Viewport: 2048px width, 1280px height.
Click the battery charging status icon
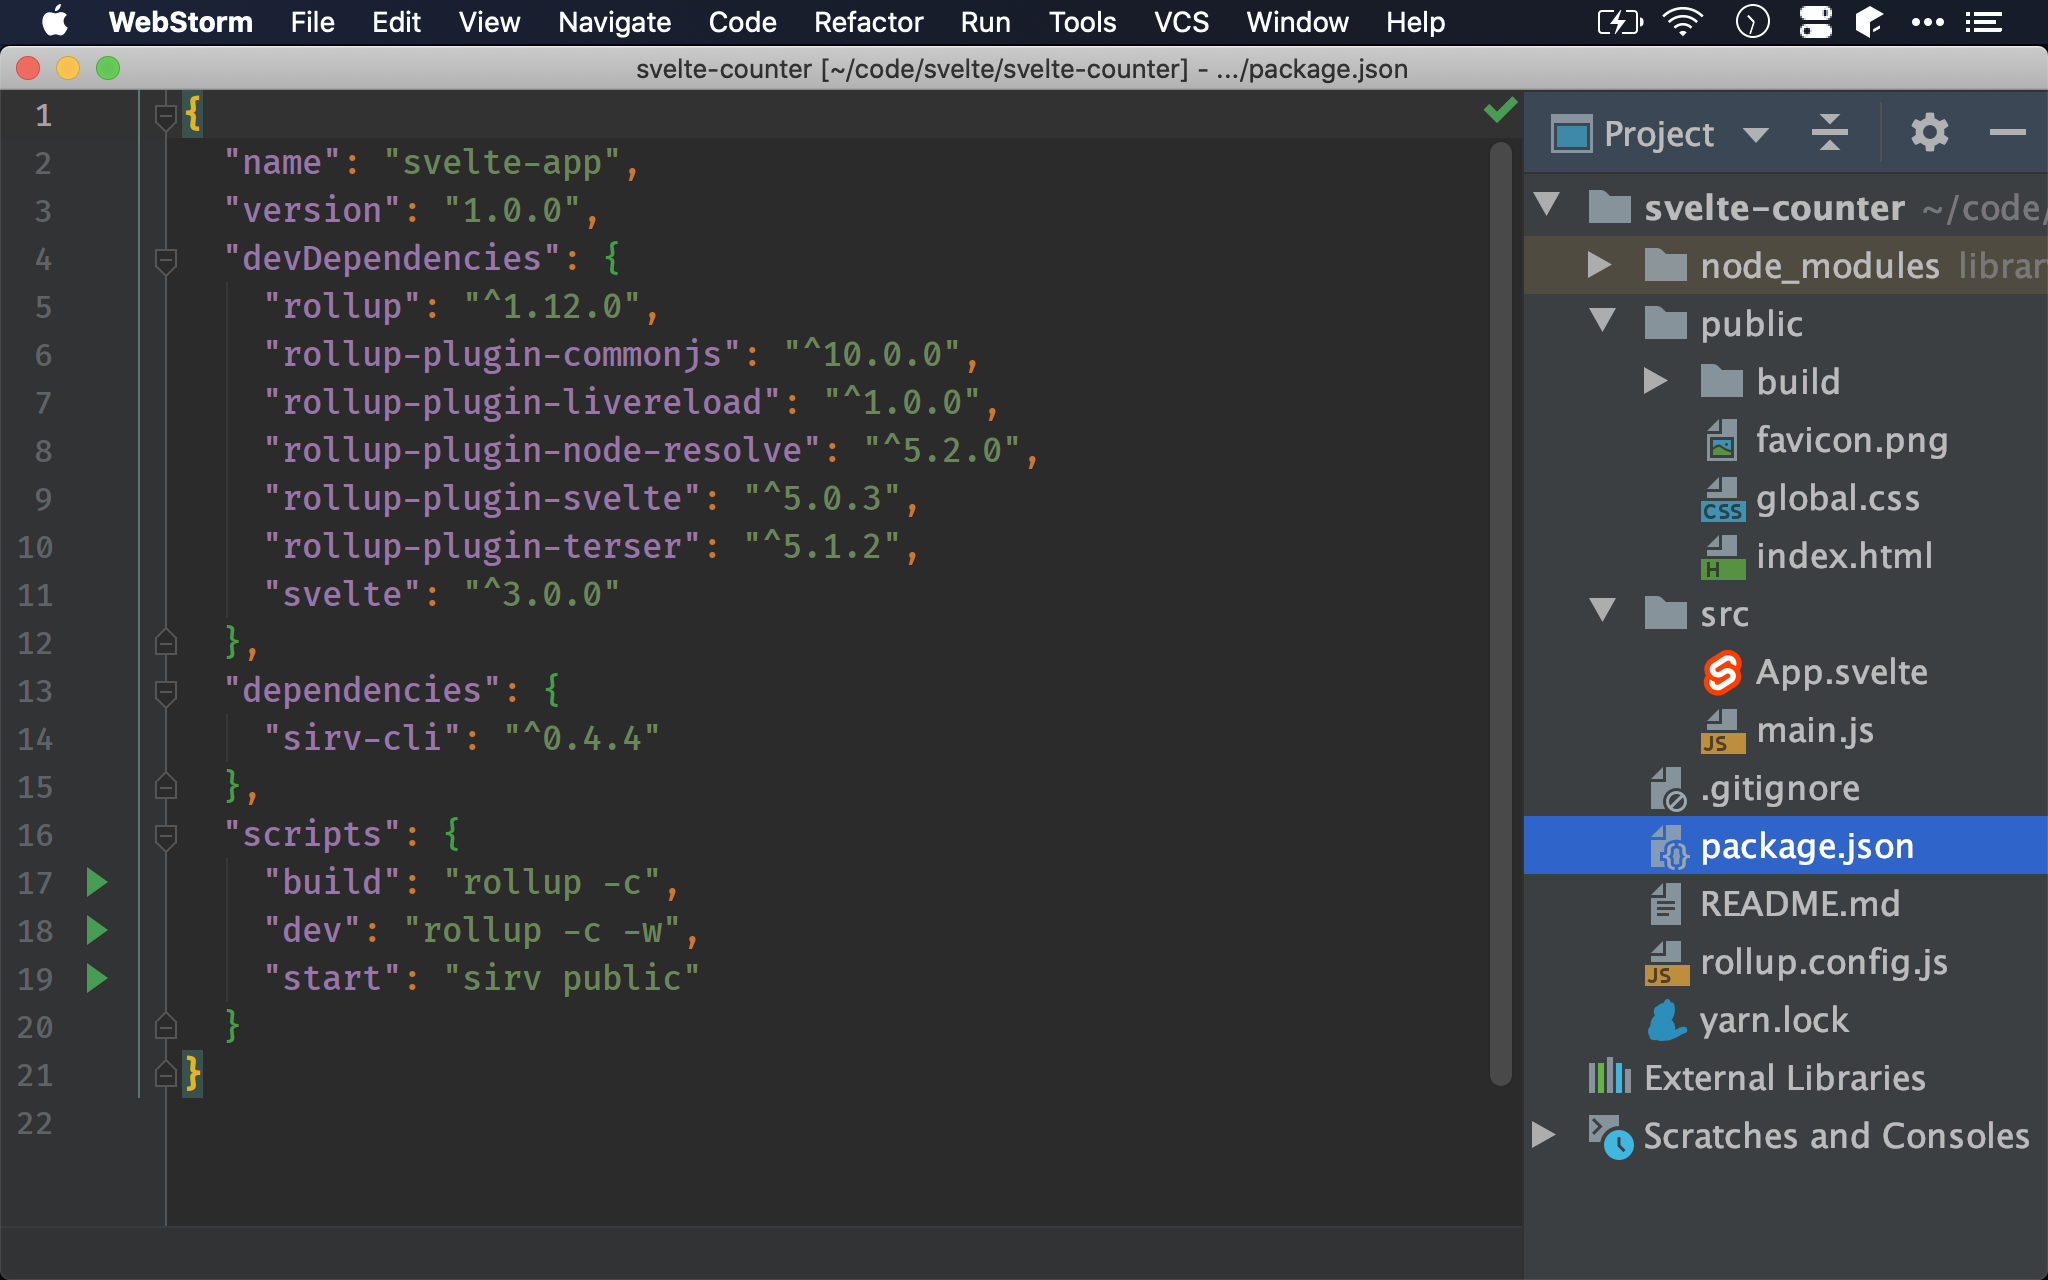(x=1618, y=21)
